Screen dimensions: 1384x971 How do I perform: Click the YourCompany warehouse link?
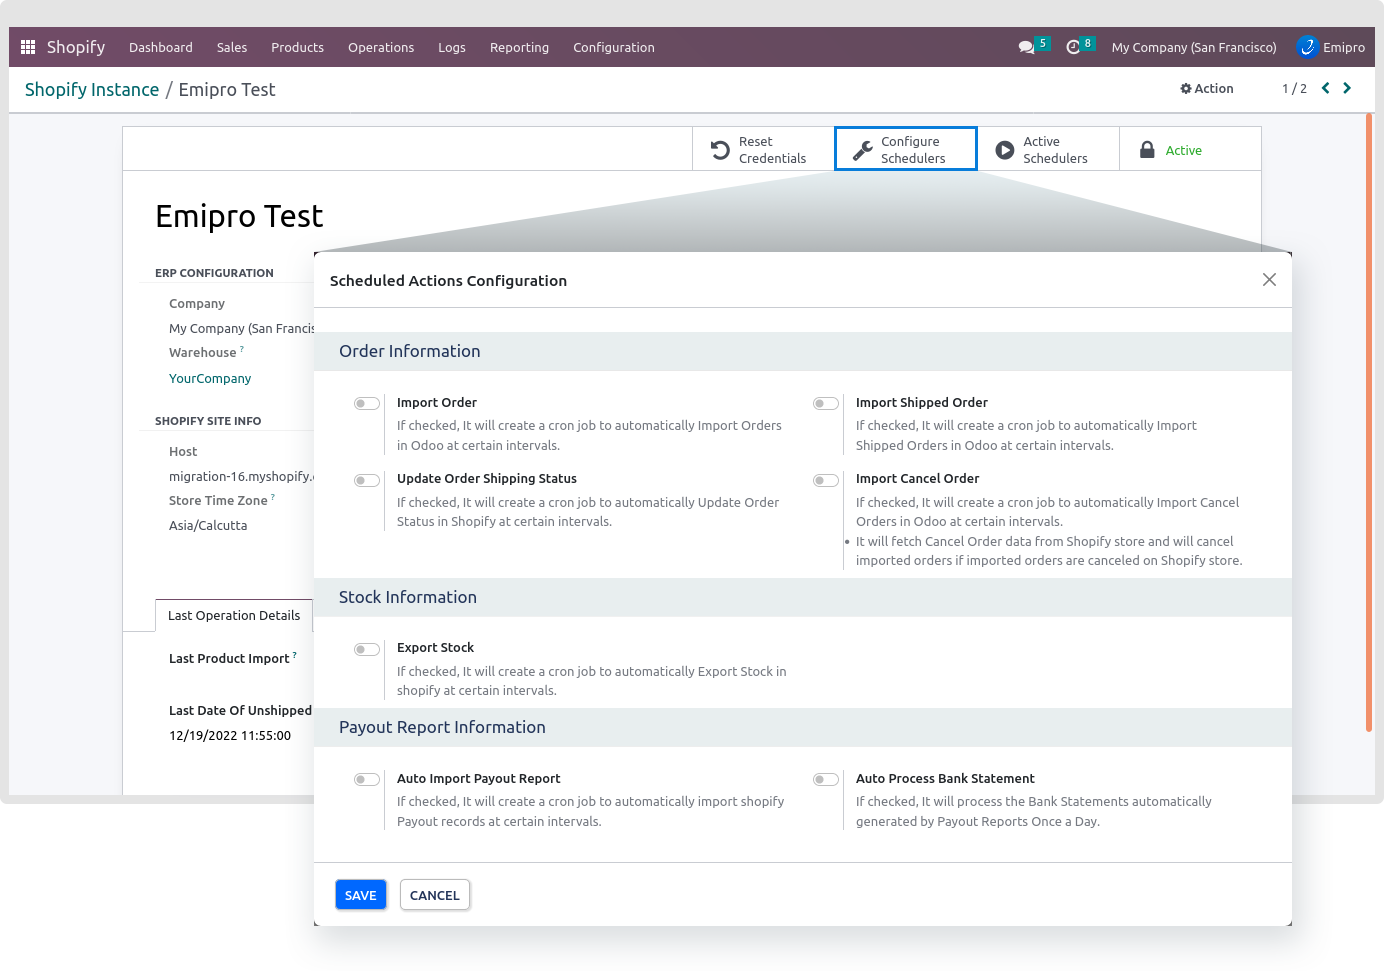pos(210,378)
